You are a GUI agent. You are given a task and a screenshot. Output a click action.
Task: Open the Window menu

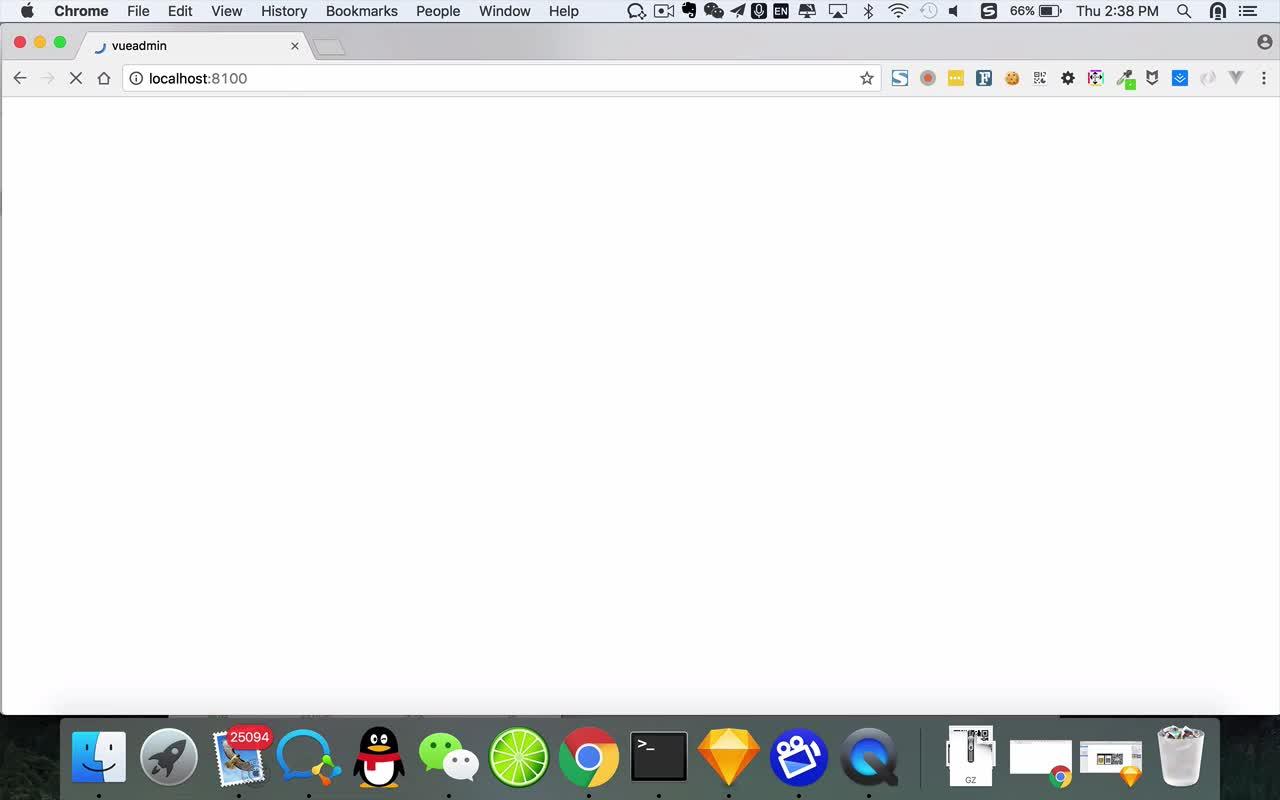click(505, 11)
